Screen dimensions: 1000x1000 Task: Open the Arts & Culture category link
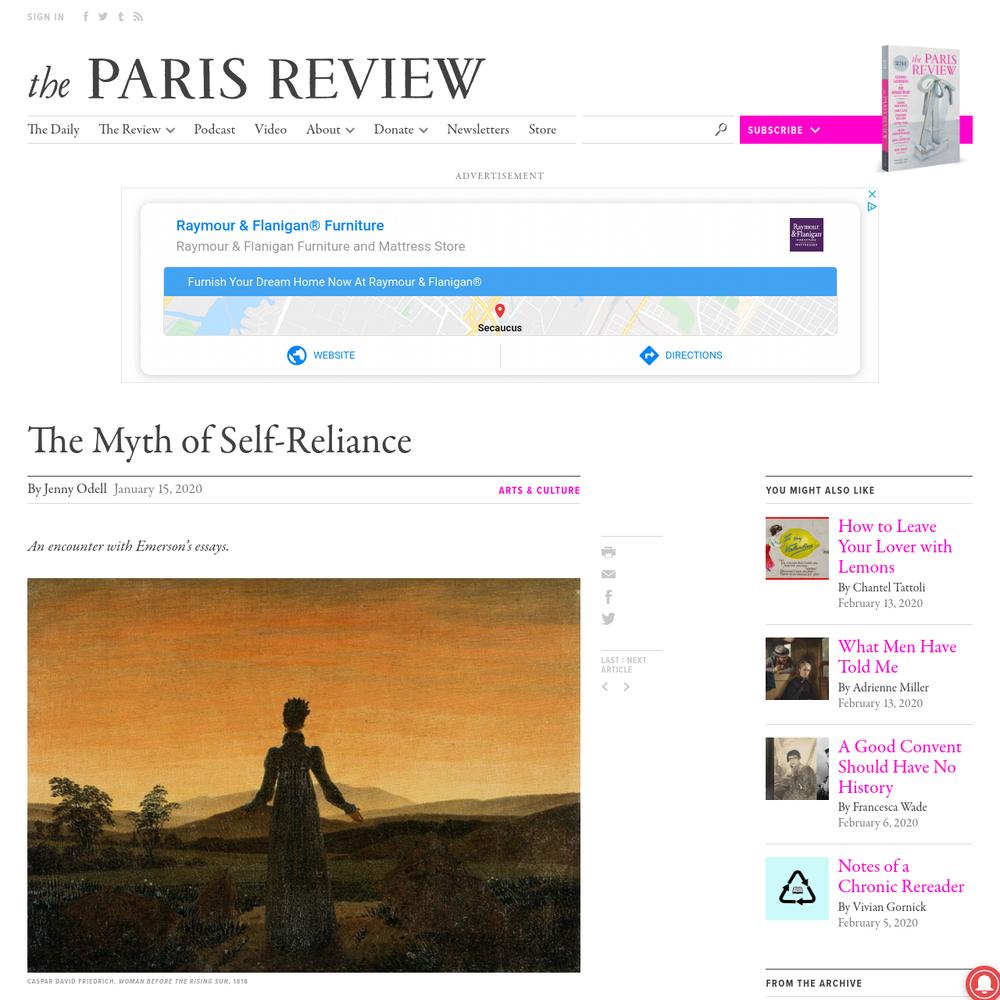(539, 490)
